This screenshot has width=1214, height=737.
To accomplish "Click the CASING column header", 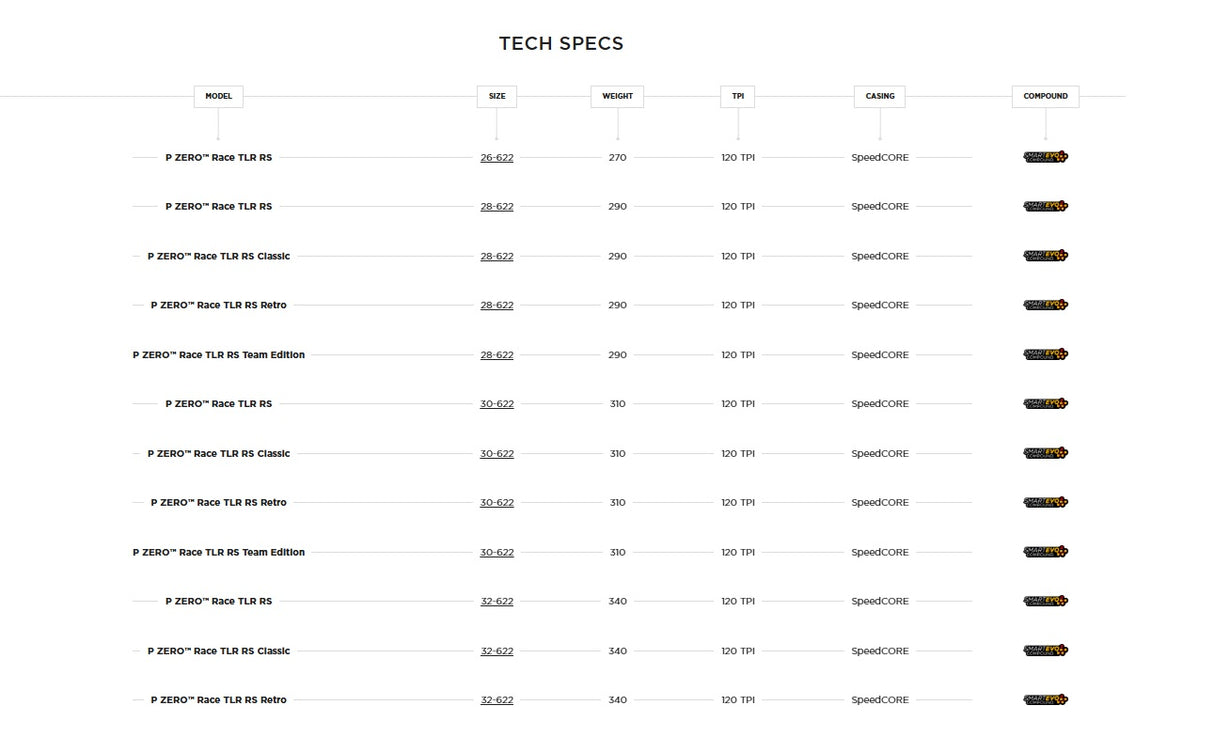I will tap(880, 97).
